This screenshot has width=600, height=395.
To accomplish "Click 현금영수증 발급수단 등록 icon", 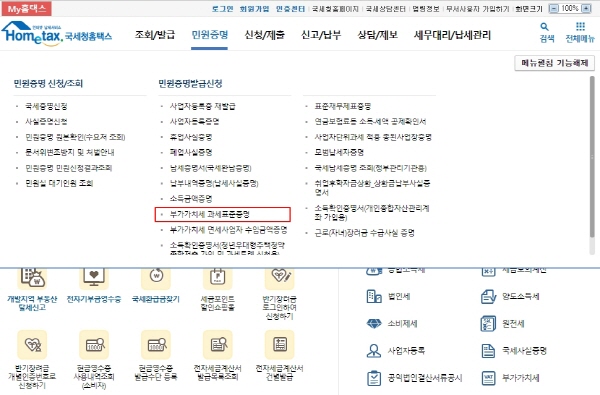I will (x=156, y=345).
